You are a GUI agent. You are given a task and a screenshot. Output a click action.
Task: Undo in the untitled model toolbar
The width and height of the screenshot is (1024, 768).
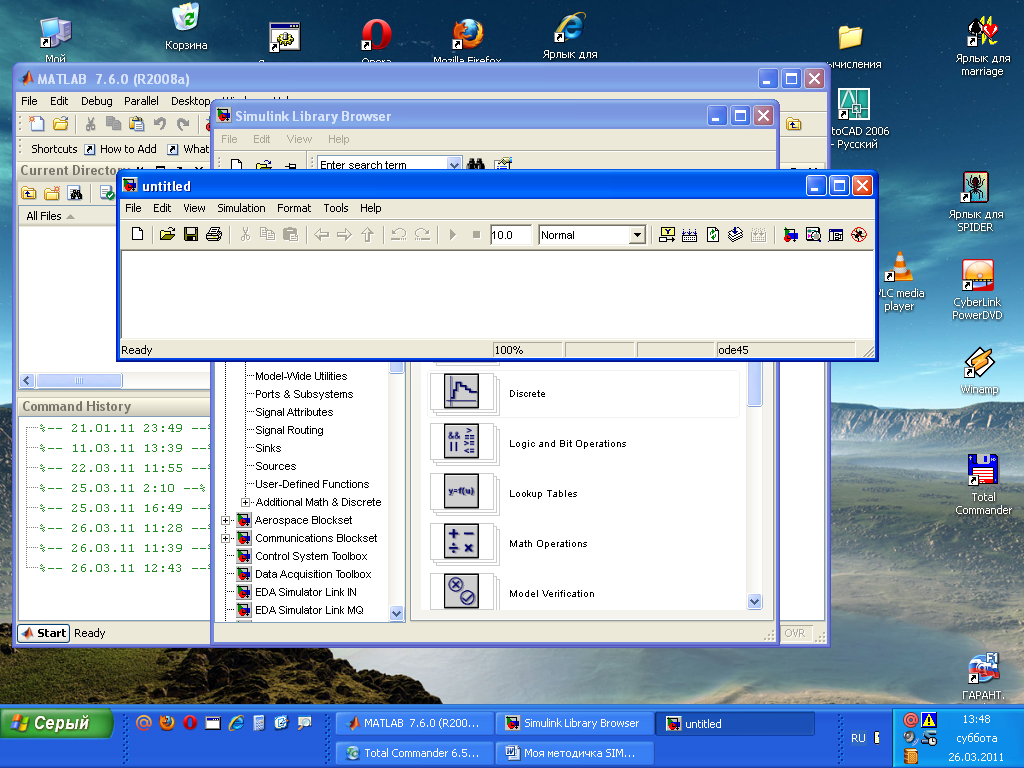[398, 234]
